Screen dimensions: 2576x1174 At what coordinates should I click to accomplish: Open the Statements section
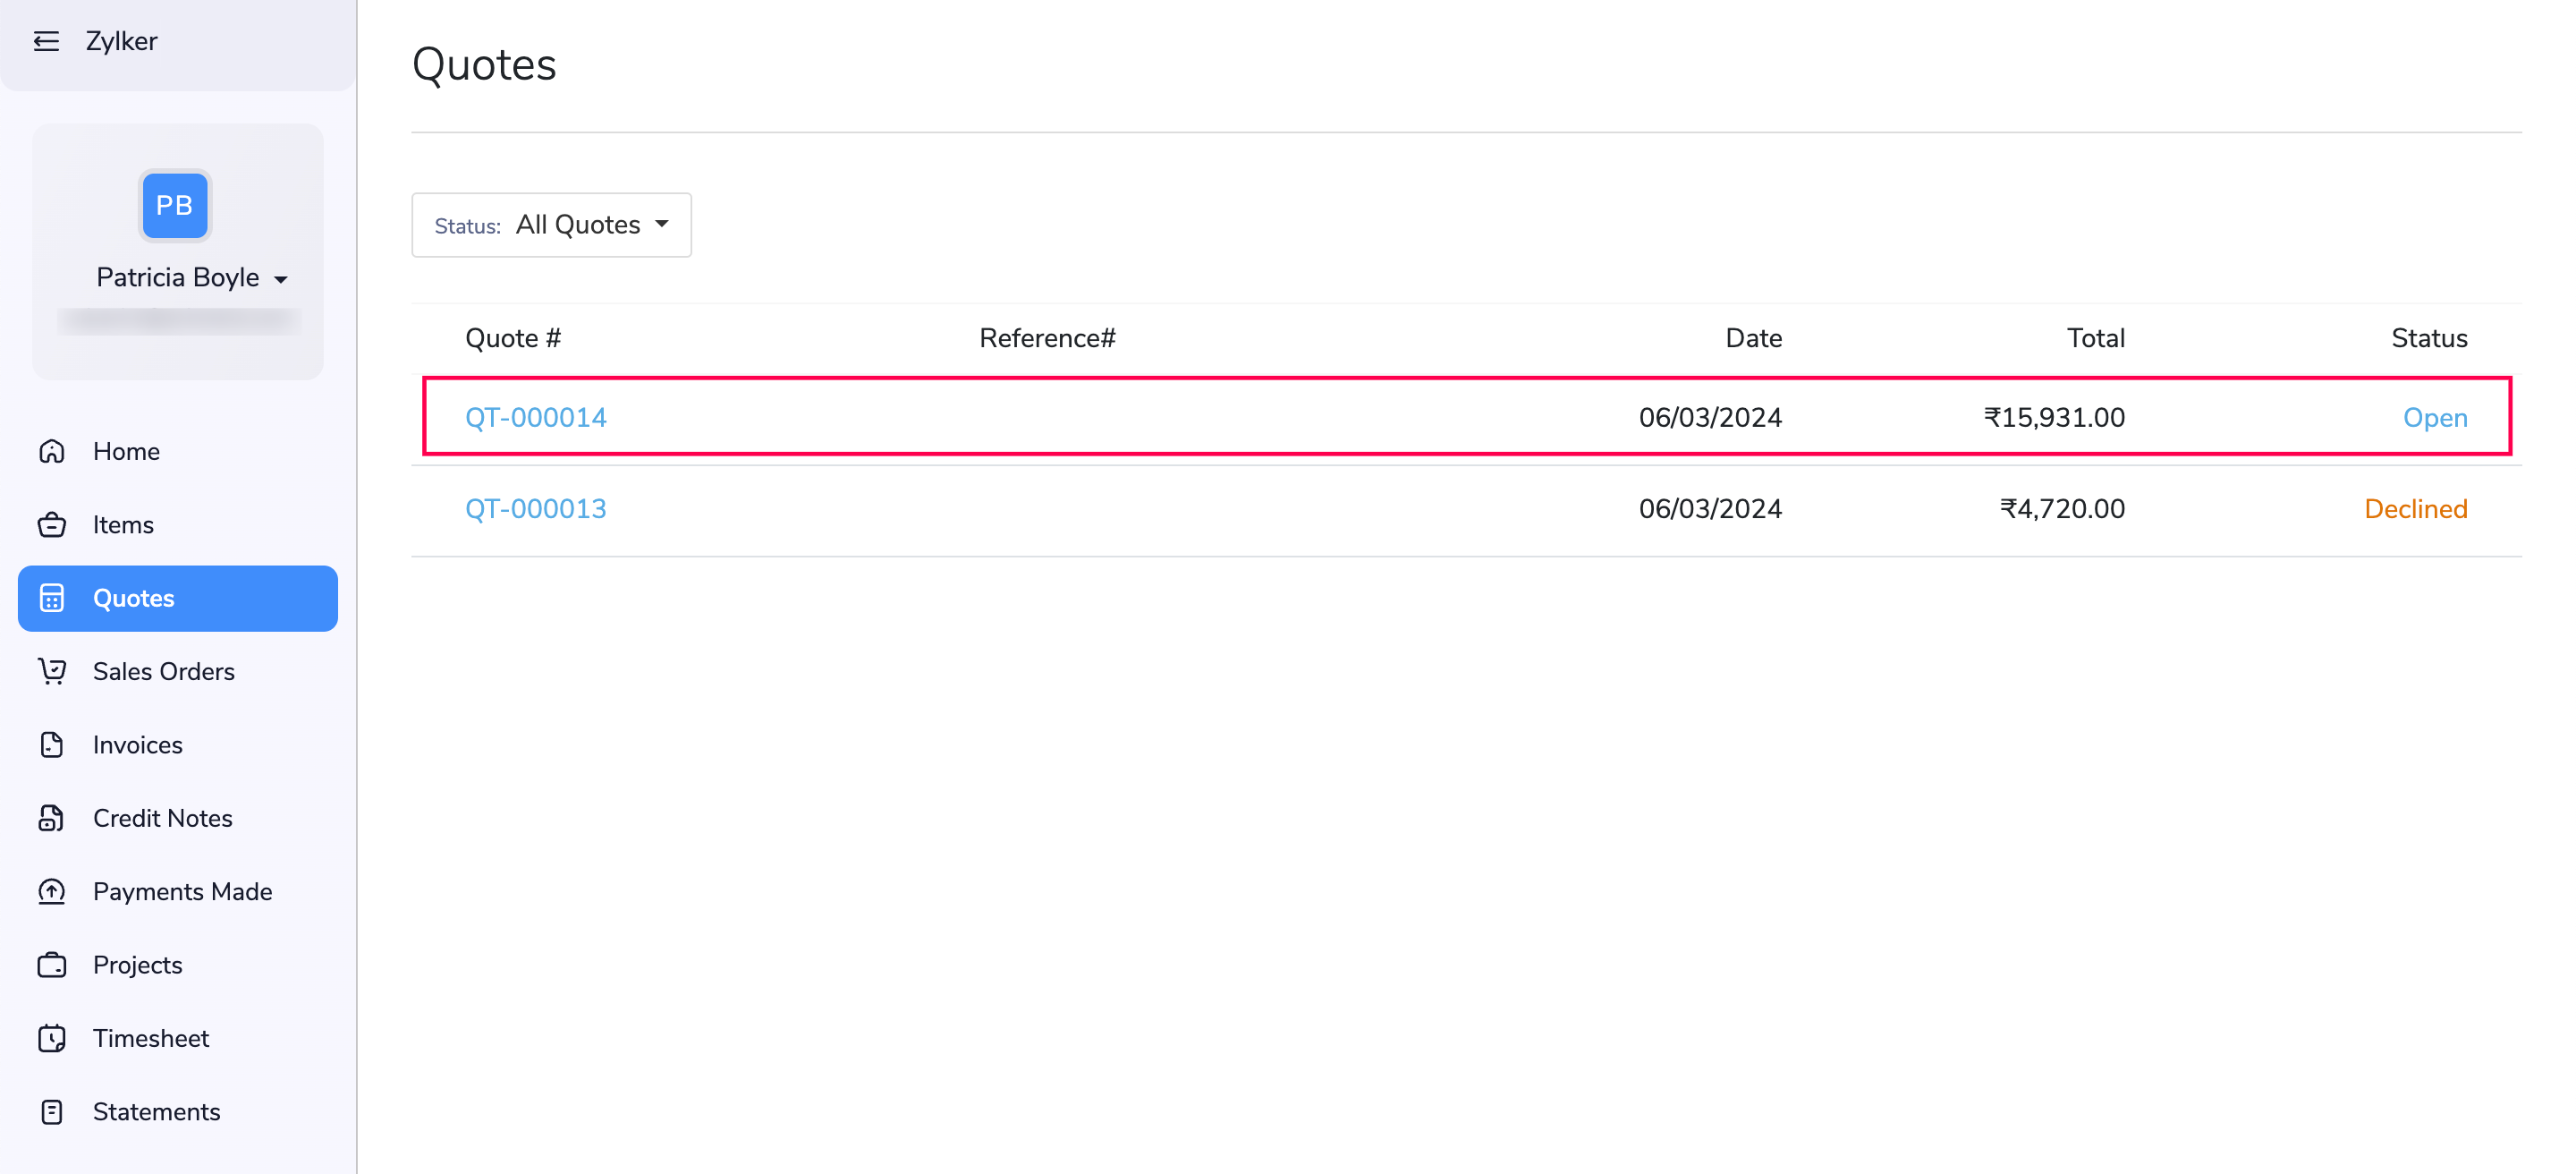click(x=52, y=1111)
